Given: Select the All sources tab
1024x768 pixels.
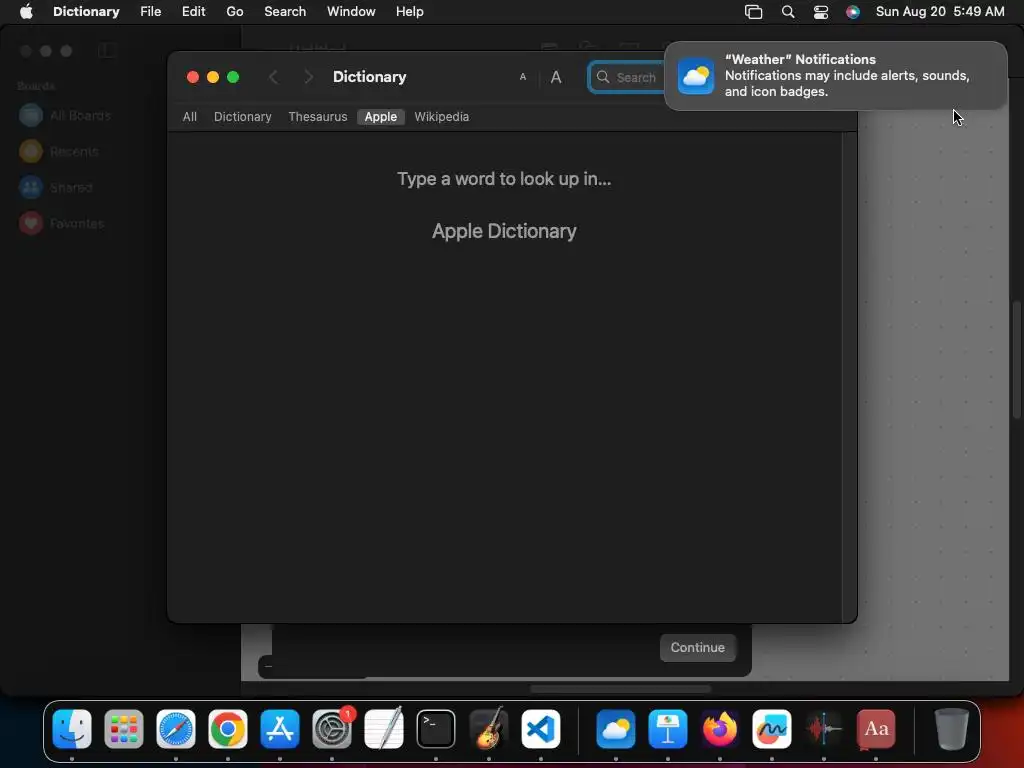Looking at the screenshot, I should click(189, 117).
